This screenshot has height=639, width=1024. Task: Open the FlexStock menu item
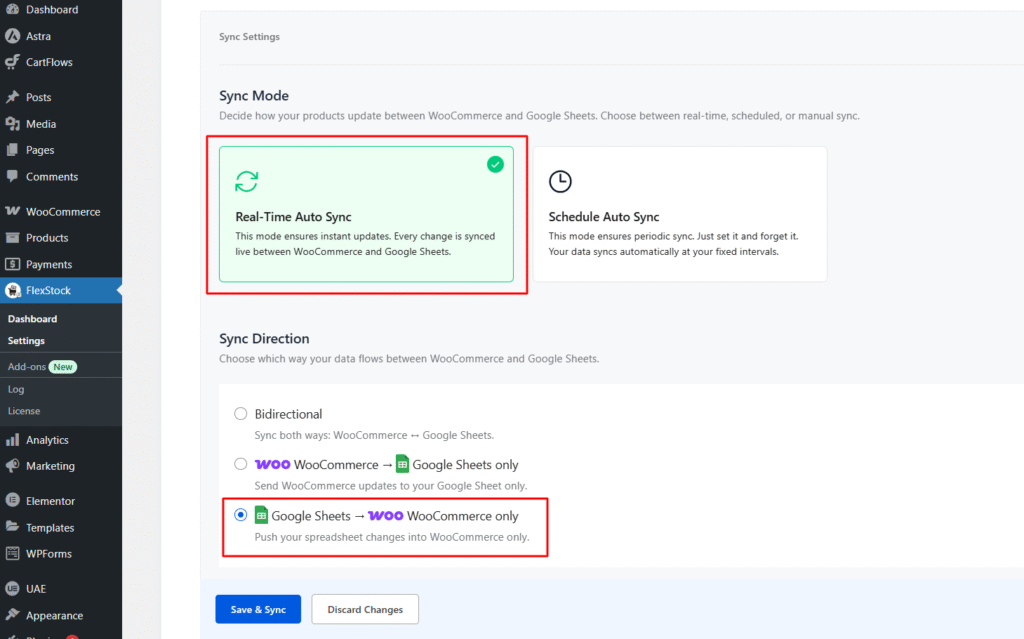click(x=61, y=290)
